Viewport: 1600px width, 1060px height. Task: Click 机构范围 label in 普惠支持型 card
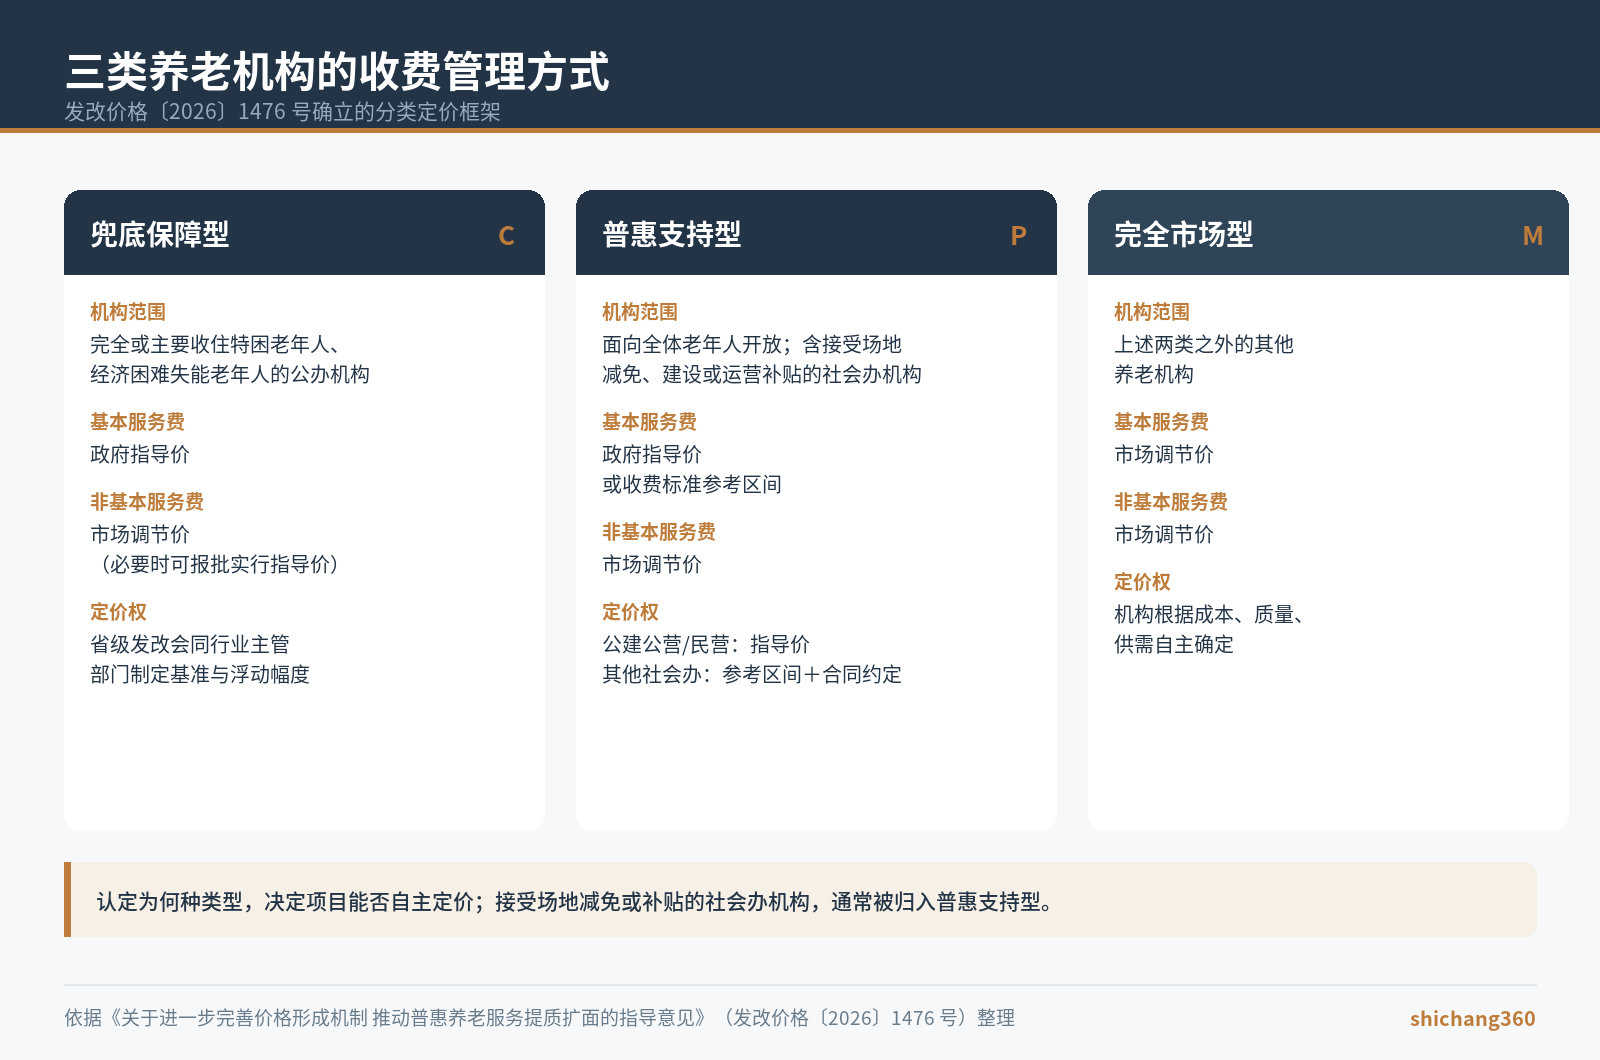pos(640,312)
